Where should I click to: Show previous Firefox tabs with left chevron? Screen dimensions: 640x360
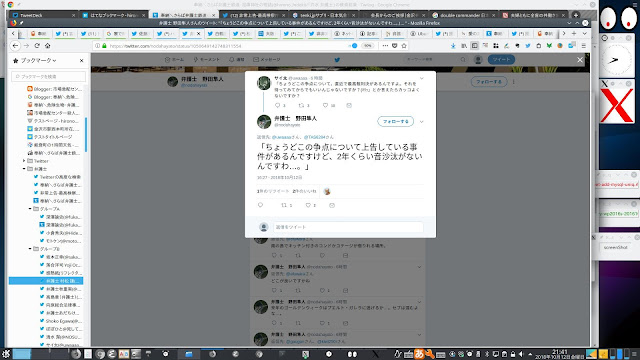(x=13, y=33)
